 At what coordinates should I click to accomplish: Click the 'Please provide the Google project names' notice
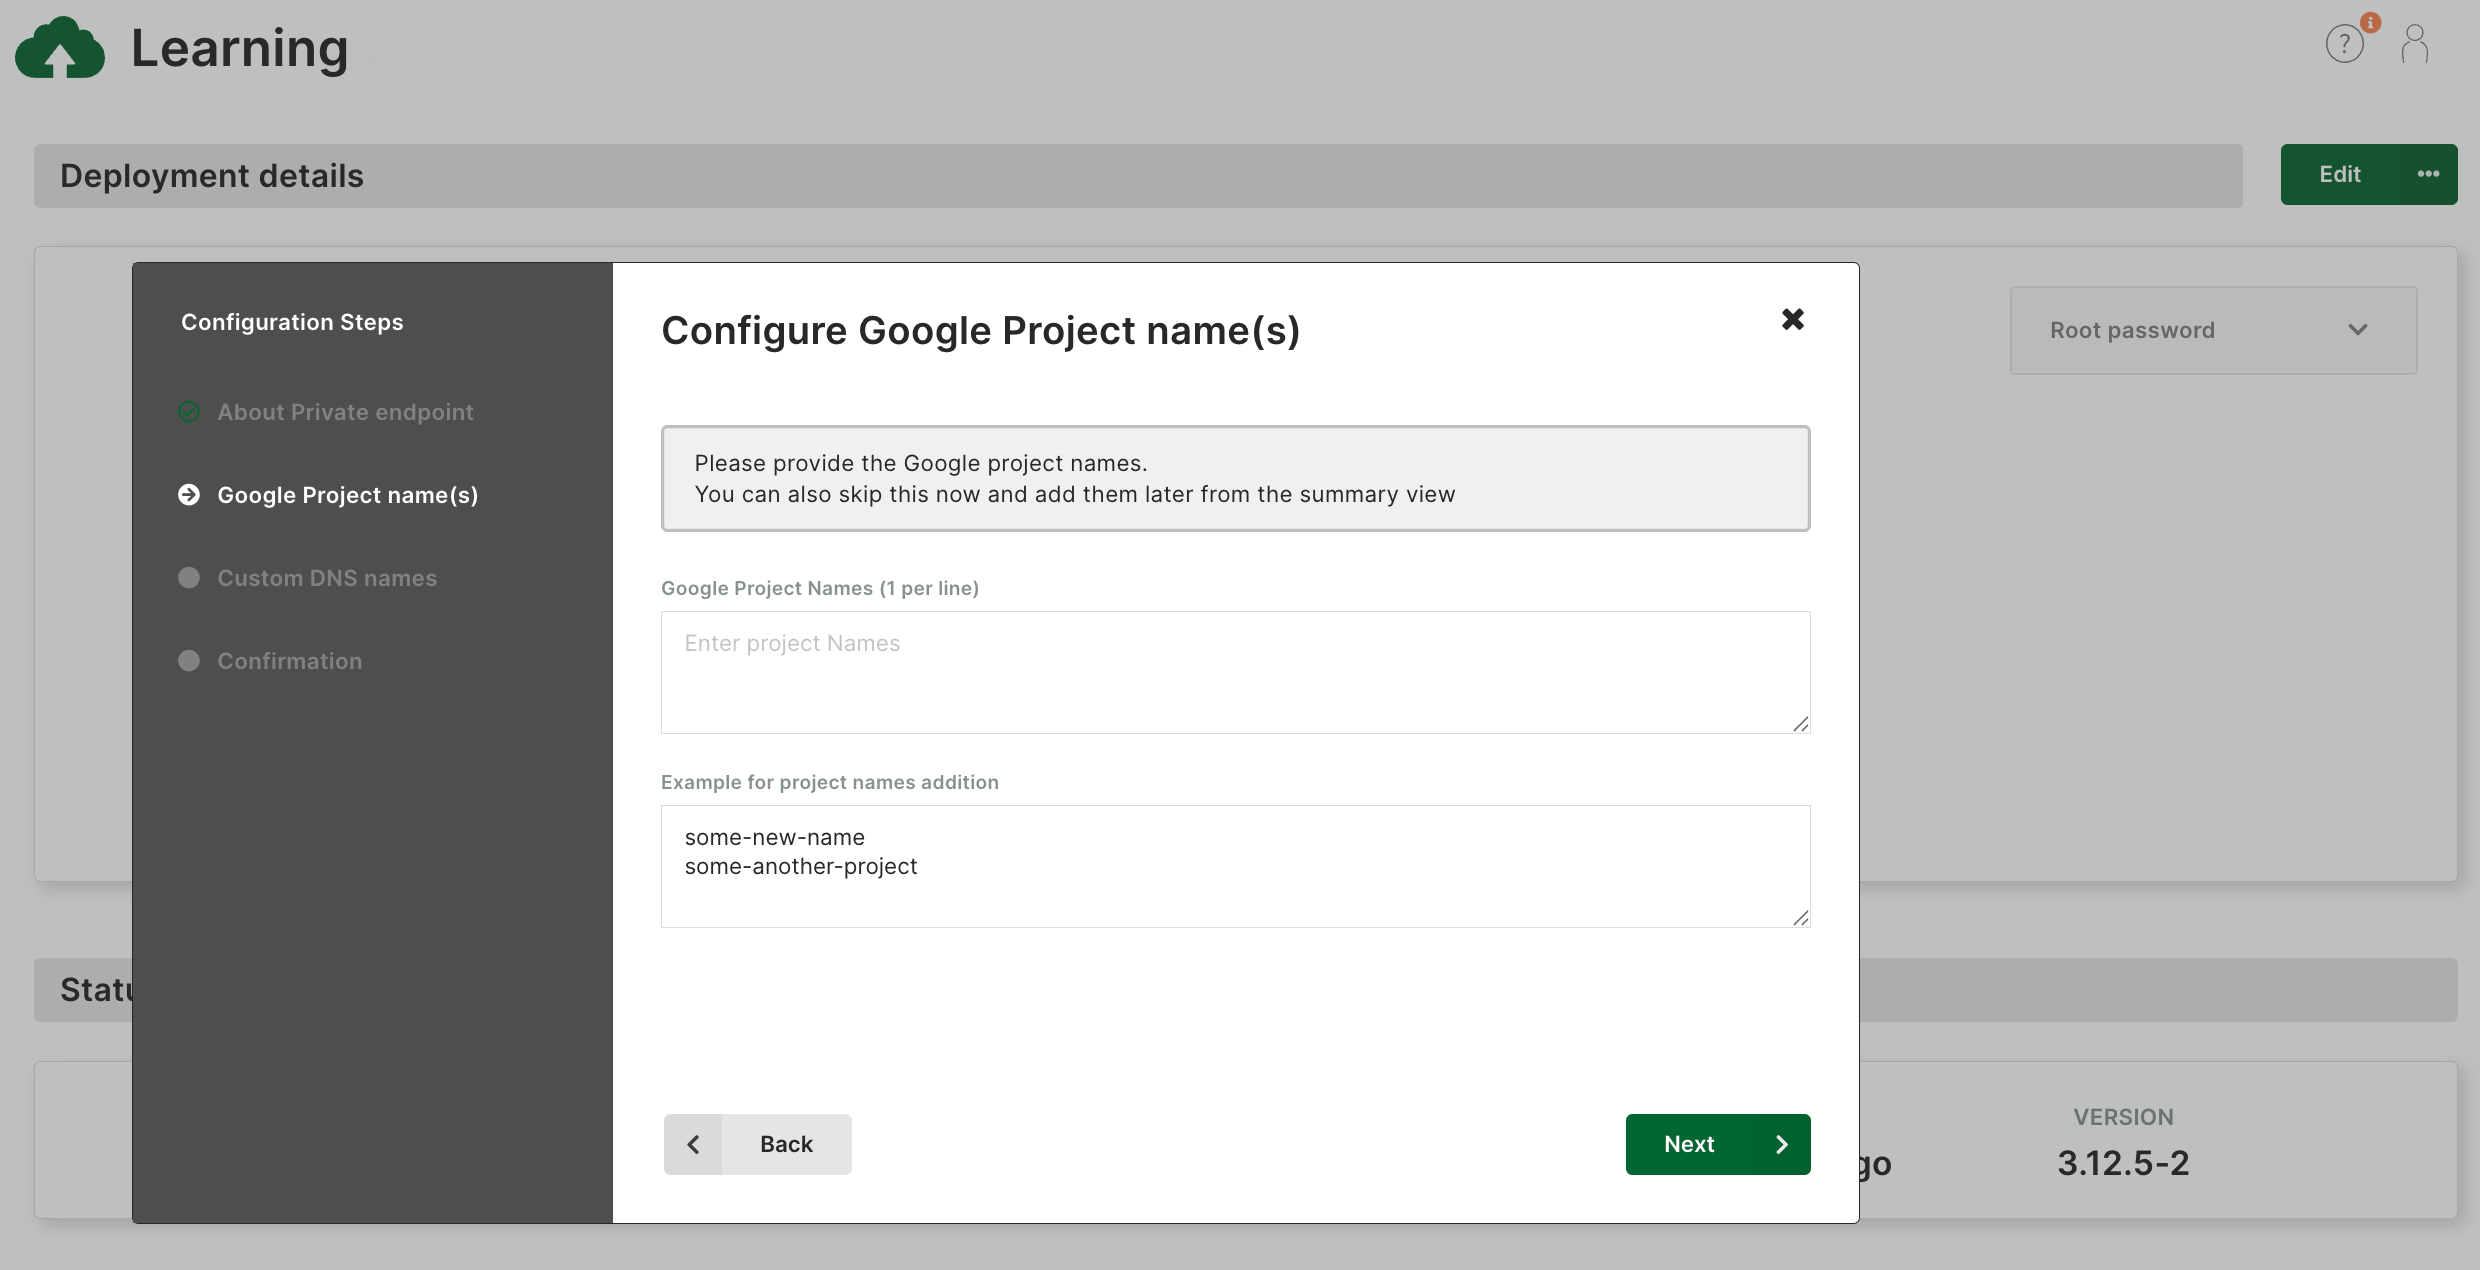1235,478
